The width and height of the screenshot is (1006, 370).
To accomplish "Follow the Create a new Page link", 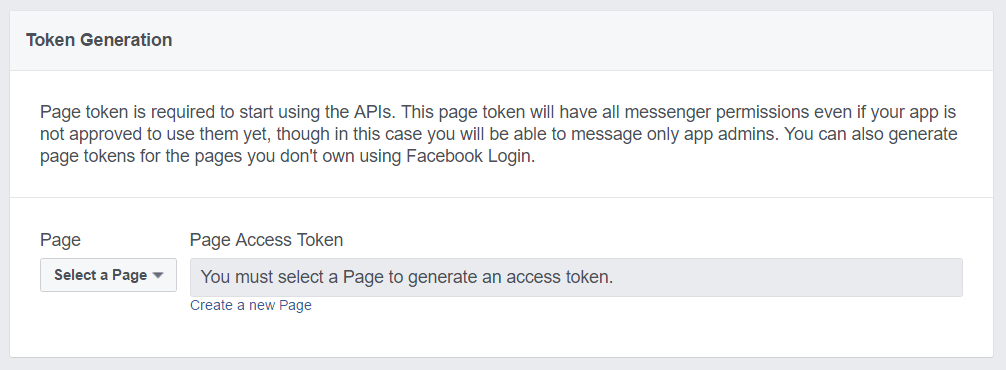I will (x=251, y=305).
